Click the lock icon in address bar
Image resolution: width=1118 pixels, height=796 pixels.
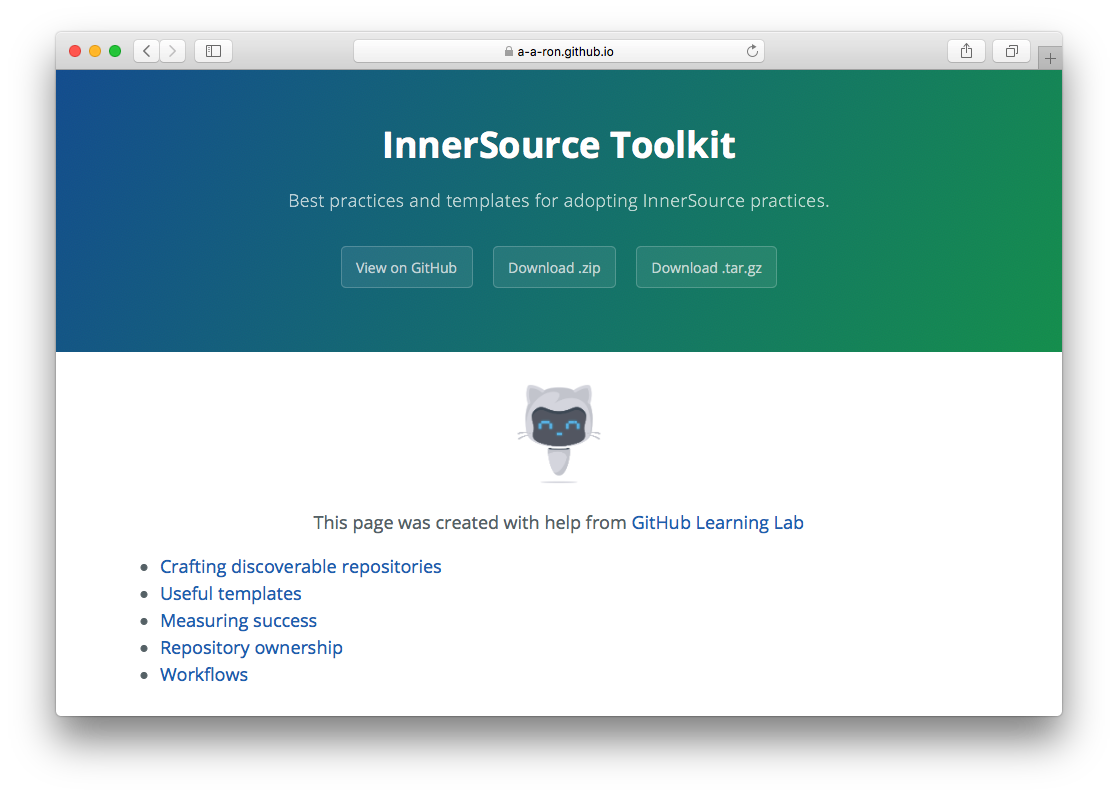pyautogui.click(x=508, y=51)
